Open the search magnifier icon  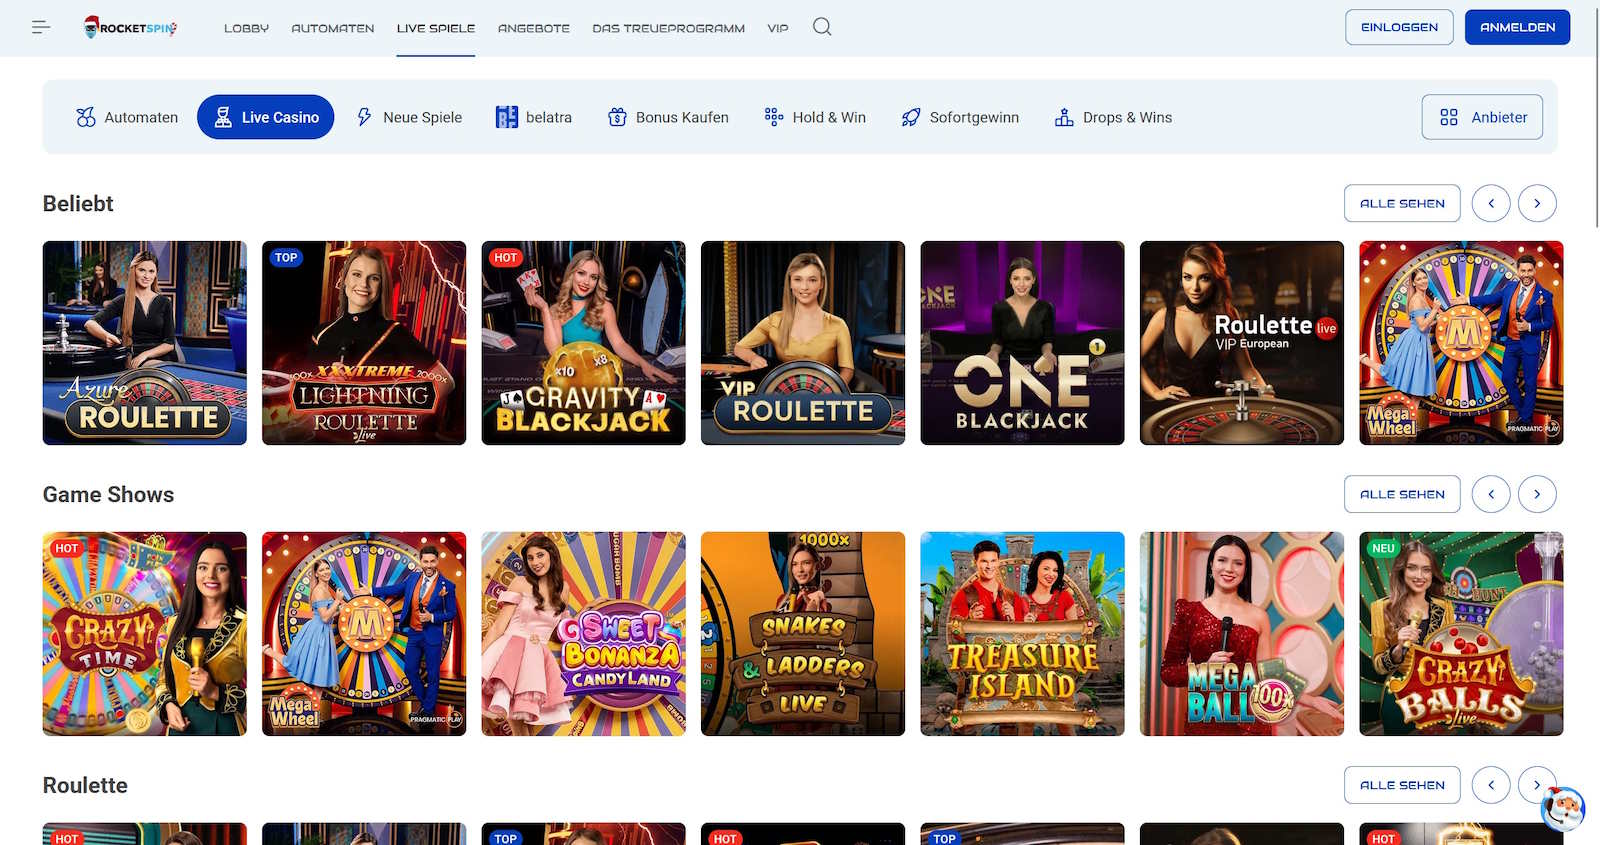tap(822, 27)
